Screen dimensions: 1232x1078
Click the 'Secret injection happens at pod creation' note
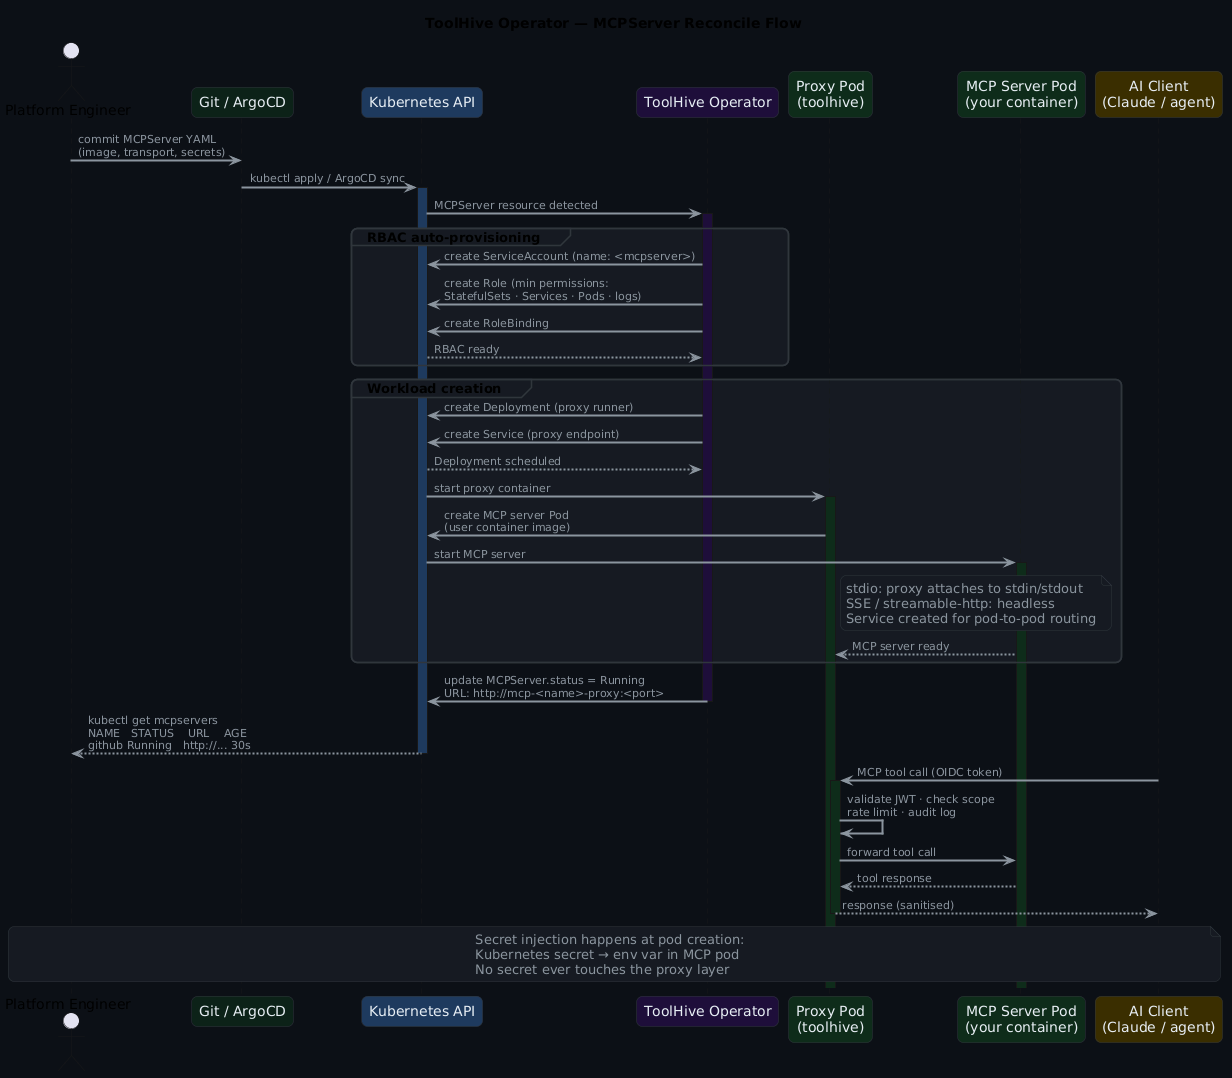tap(614, 954)
